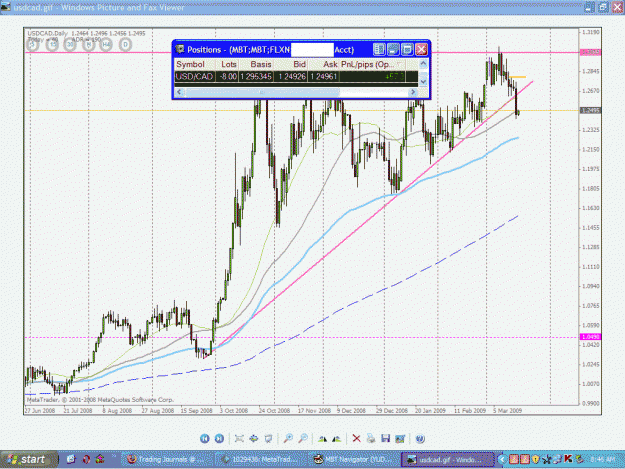The image size is (625, 469).
Task: Click the first quick launch icon
Action: [x=71, y=459]
